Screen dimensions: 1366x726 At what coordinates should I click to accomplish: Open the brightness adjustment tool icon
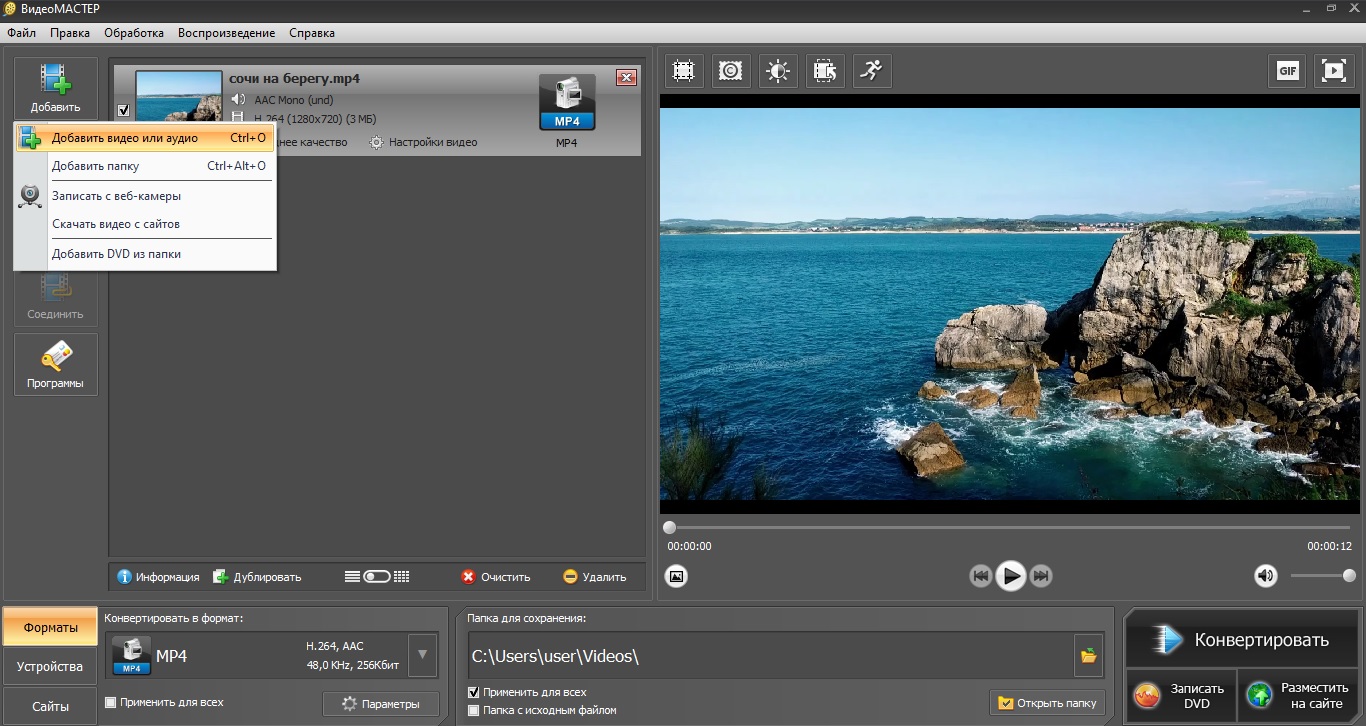(x=778, y=71)
